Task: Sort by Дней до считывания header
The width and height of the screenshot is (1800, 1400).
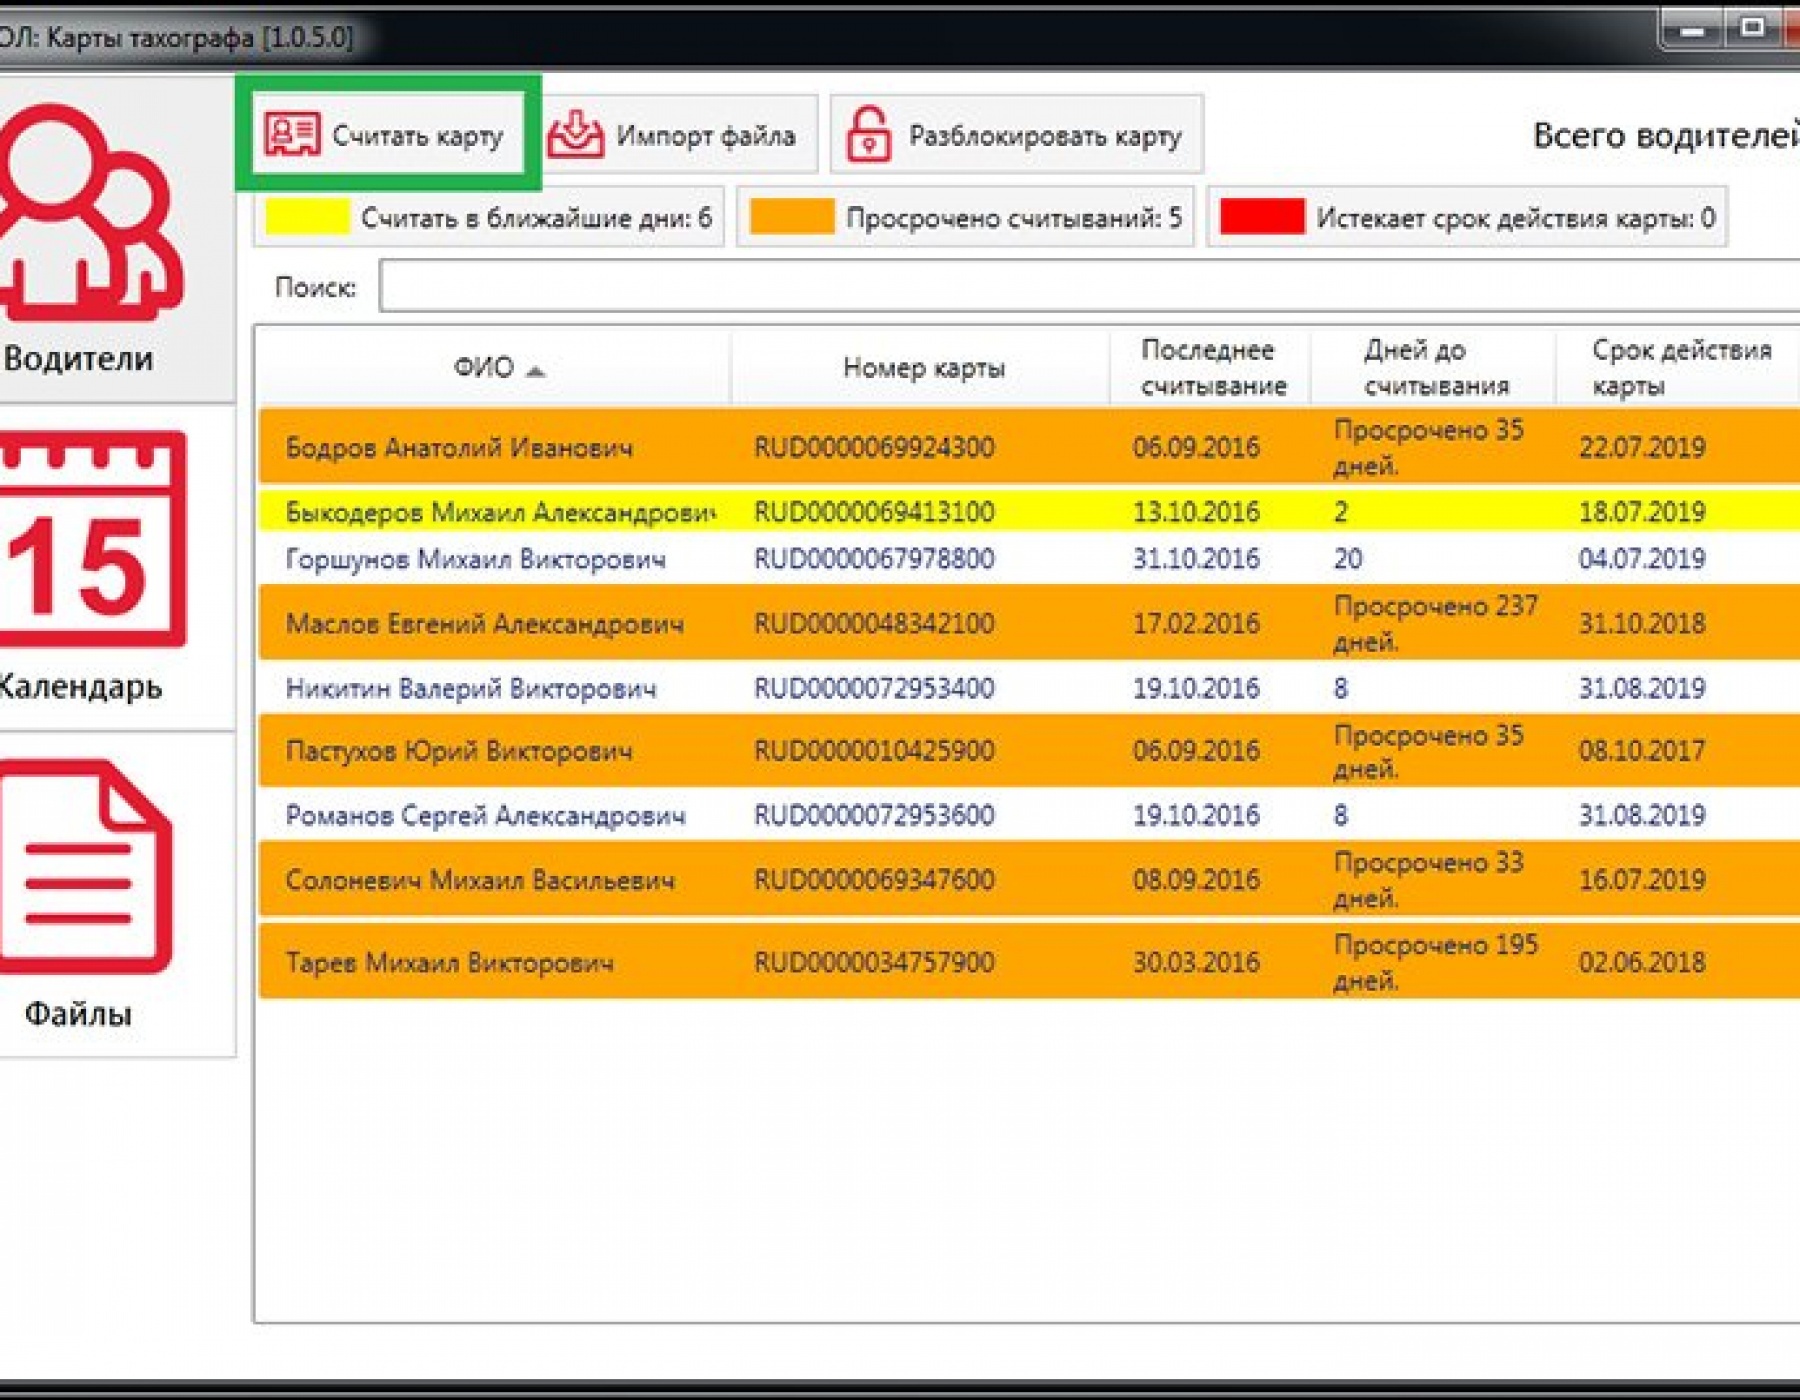Action: click(x=1434, y=368)
